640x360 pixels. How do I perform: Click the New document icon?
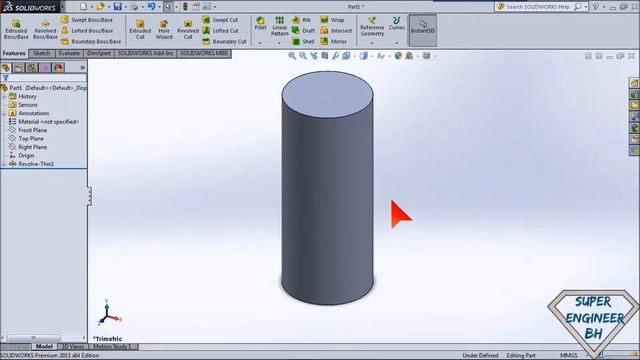83,7
